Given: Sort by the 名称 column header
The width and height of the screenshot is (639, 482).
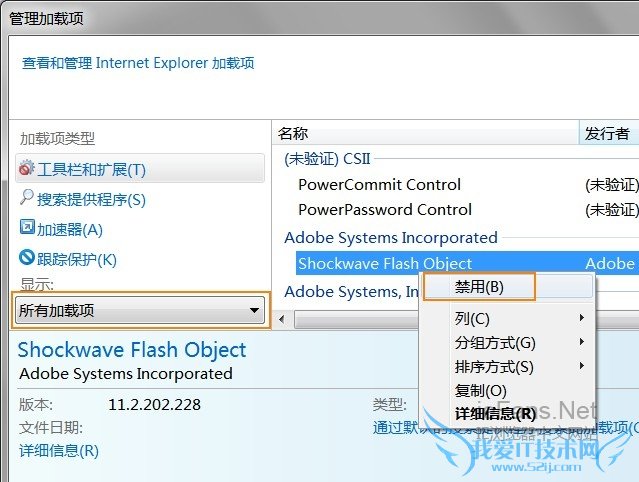Looking at the screenshot, I should [x=293, y=133].
